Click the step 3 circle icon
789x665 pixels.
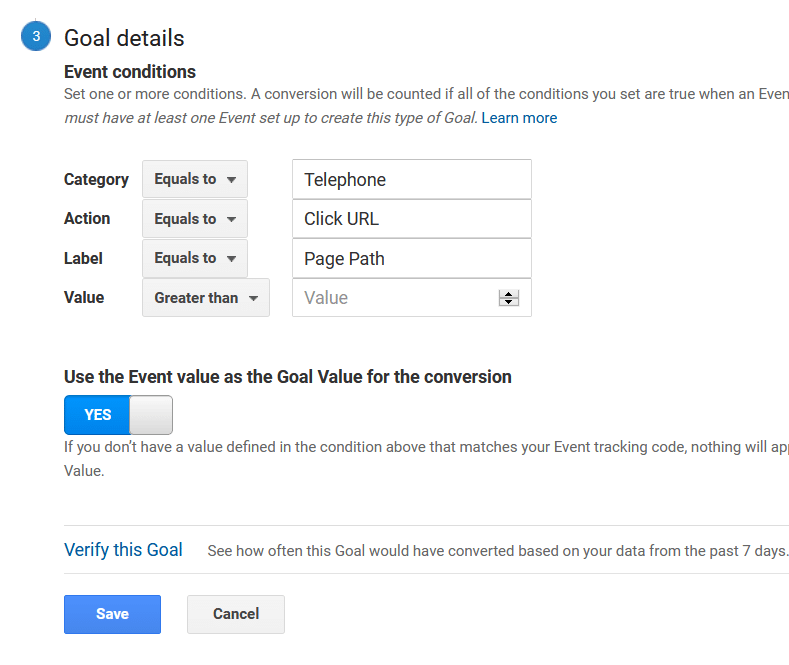36,36
